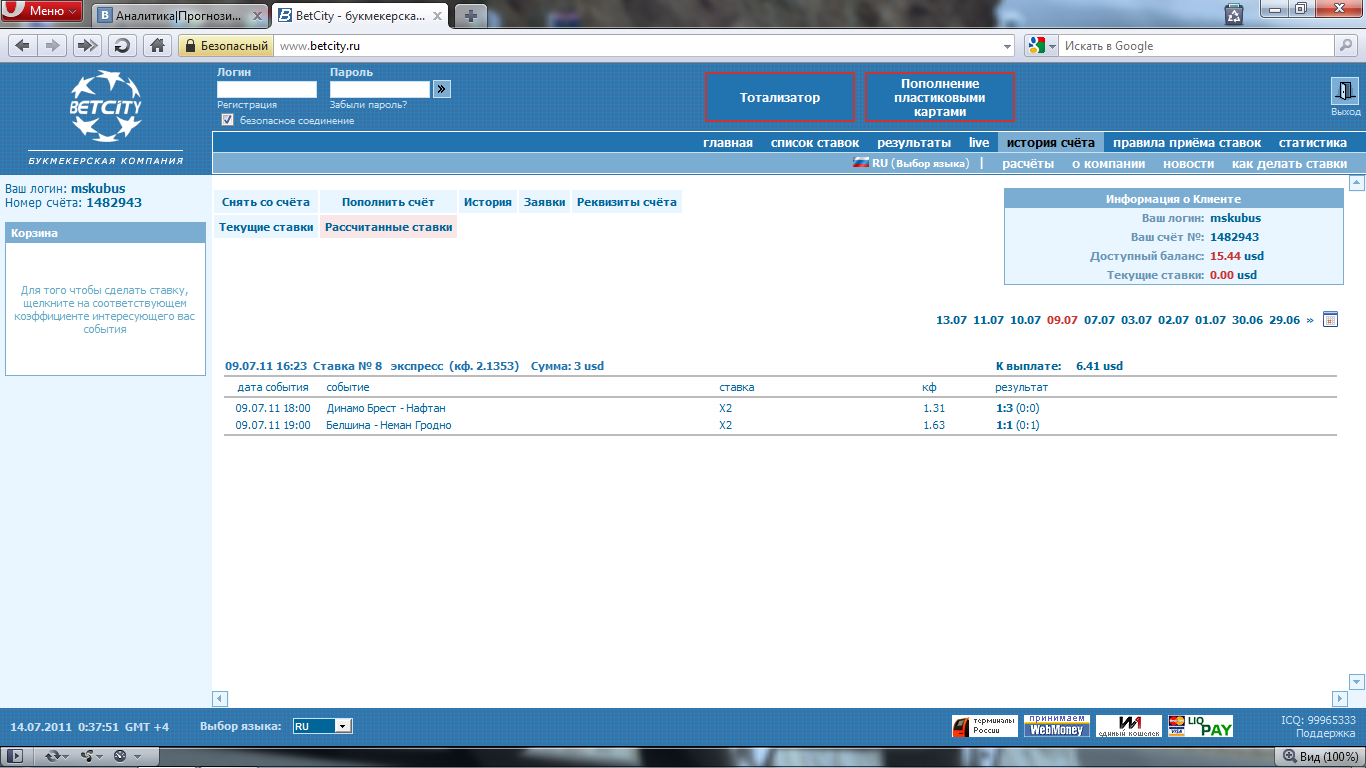Open the История tab
1366x768 pixels.
(x=488, y=202)
